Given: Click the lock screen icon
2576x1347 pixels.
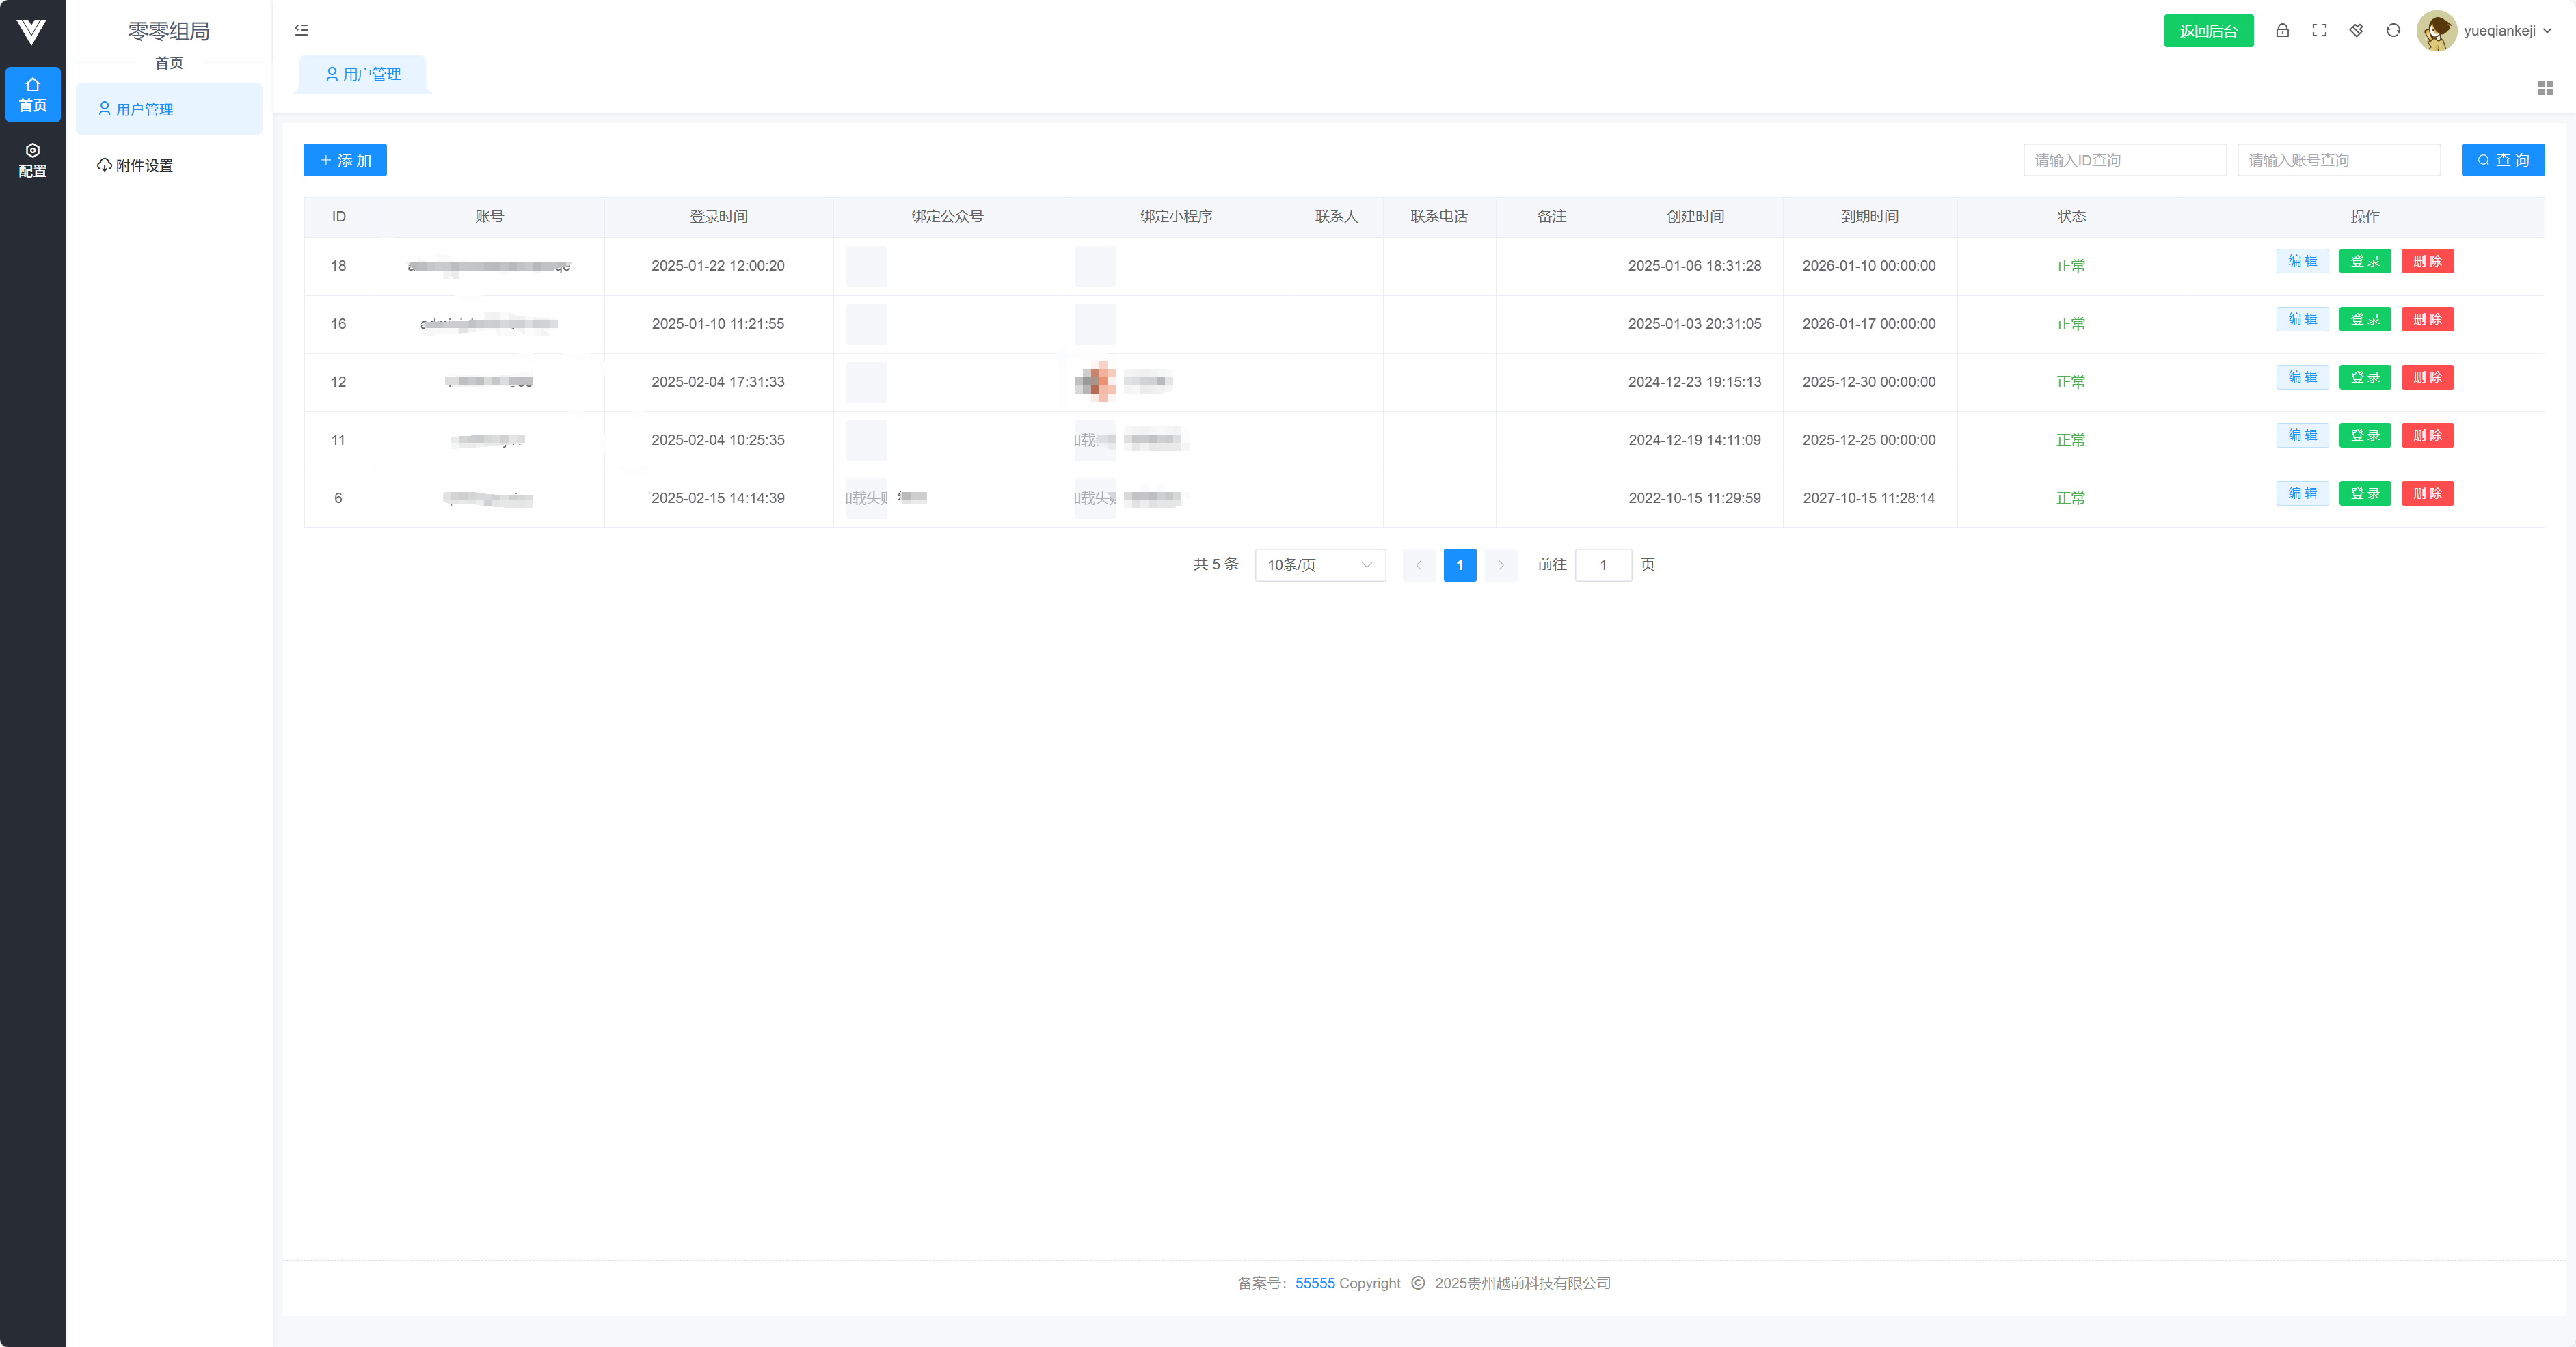Looking at the screenshot, I should (2282, 30).
